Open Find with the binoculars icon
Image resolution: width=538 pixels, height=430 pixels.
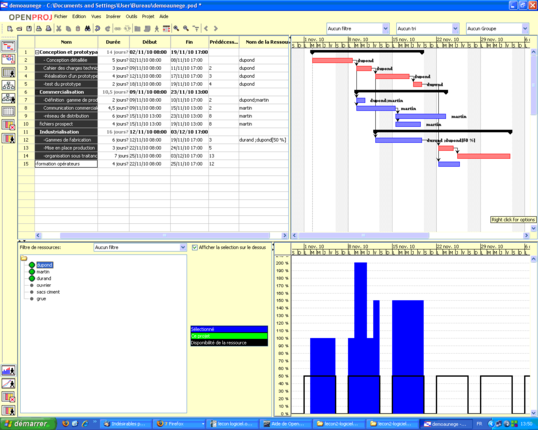87,28
